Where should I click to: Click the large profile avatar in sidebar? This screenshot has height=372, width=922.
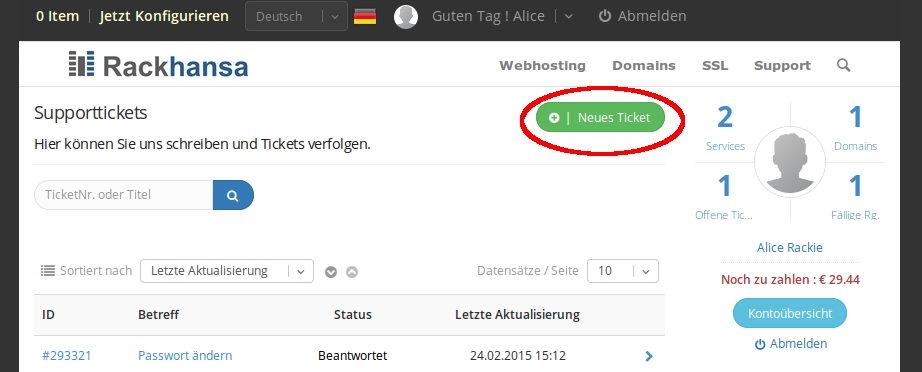click(790, 163)
